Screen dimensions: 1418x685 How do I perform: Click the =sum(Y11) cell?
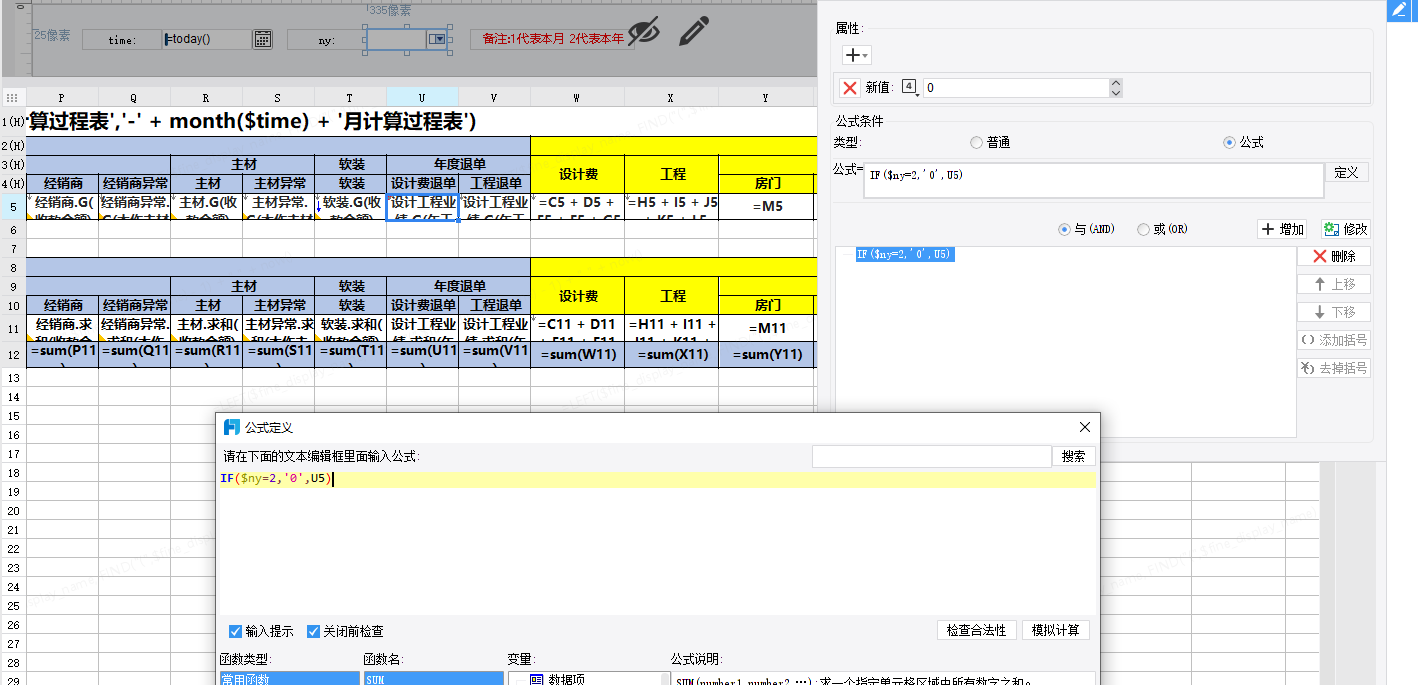point(766,355)
